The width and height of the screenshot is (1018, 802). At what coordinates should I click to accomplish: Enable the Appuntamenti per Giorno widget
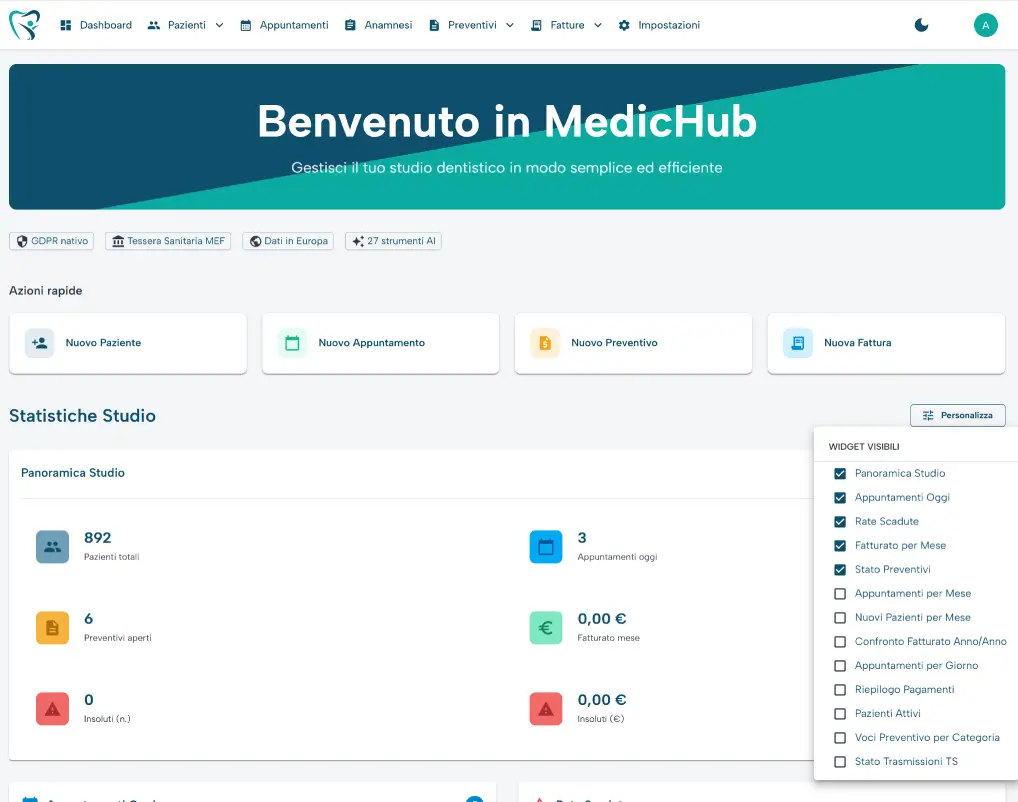(x=840, y=666)
